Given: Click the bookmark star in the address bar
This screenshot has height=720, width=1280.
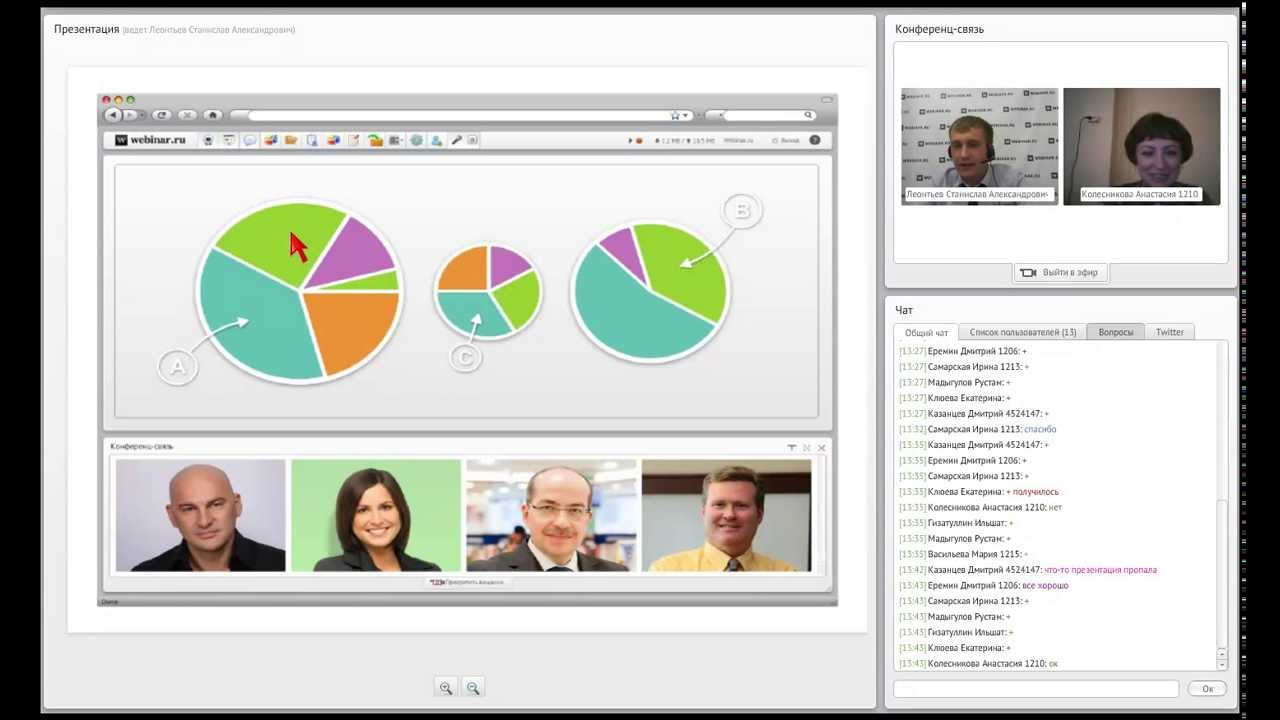Looking at the screenshot, I should point(675,115).
